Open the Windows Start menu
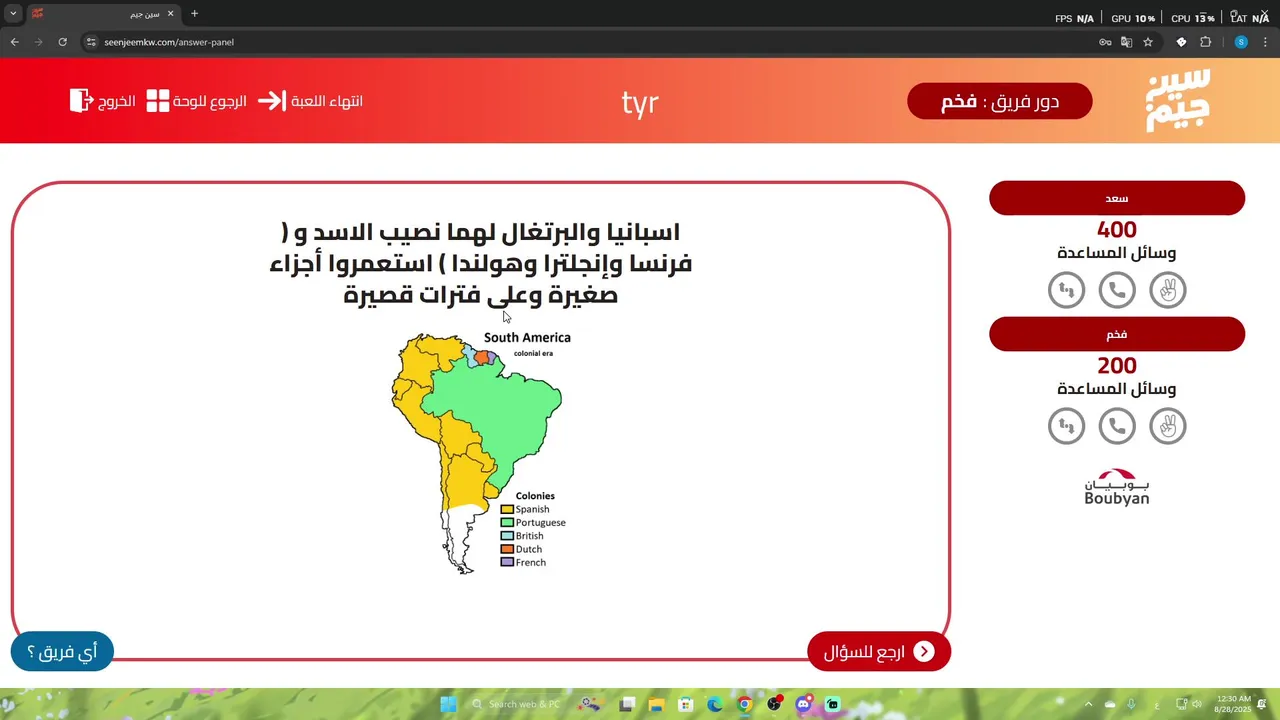The height and width of the screenshot is (720, 1280). (448, 704)
